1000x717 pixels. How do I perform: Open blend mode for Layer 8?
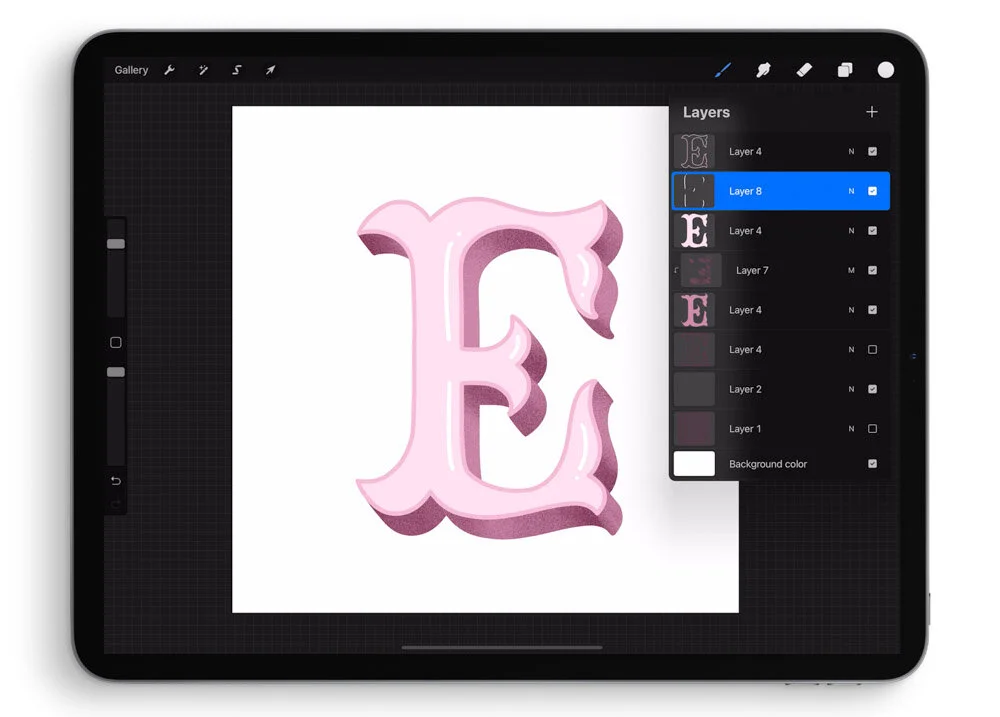coord(852,190)
